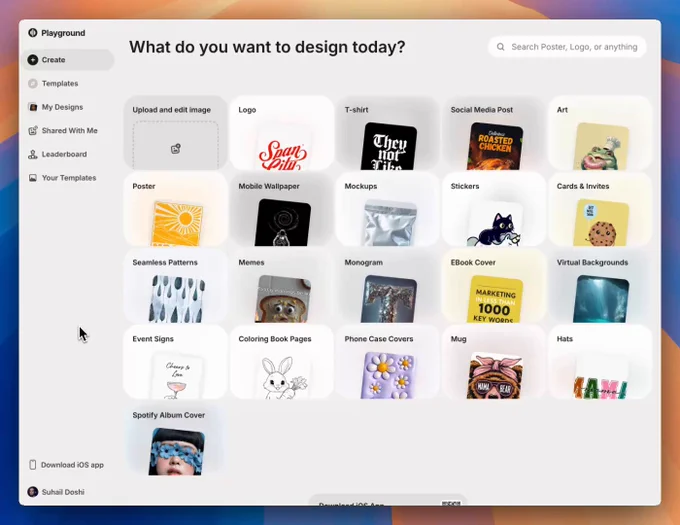Open the Logo design category

tap(282, 133)
